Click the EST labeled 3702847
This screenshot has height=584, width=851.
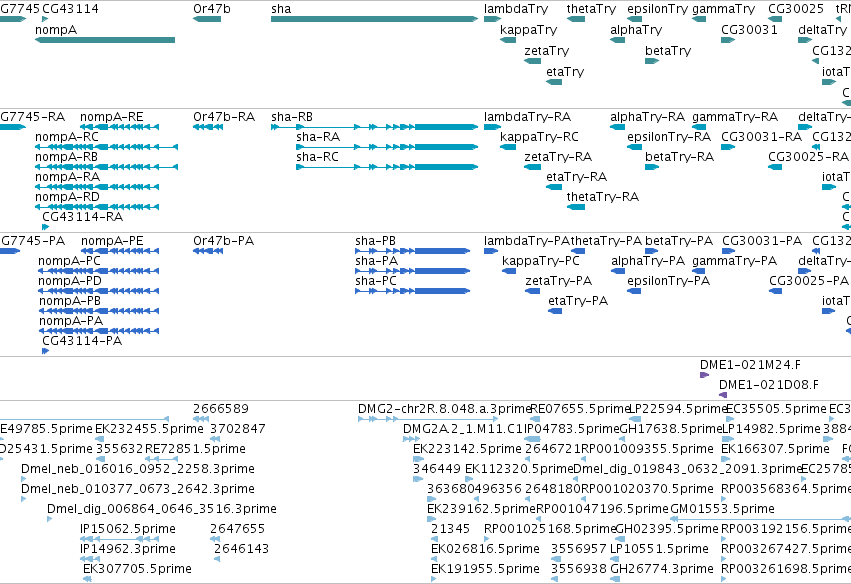click(238, 429)
